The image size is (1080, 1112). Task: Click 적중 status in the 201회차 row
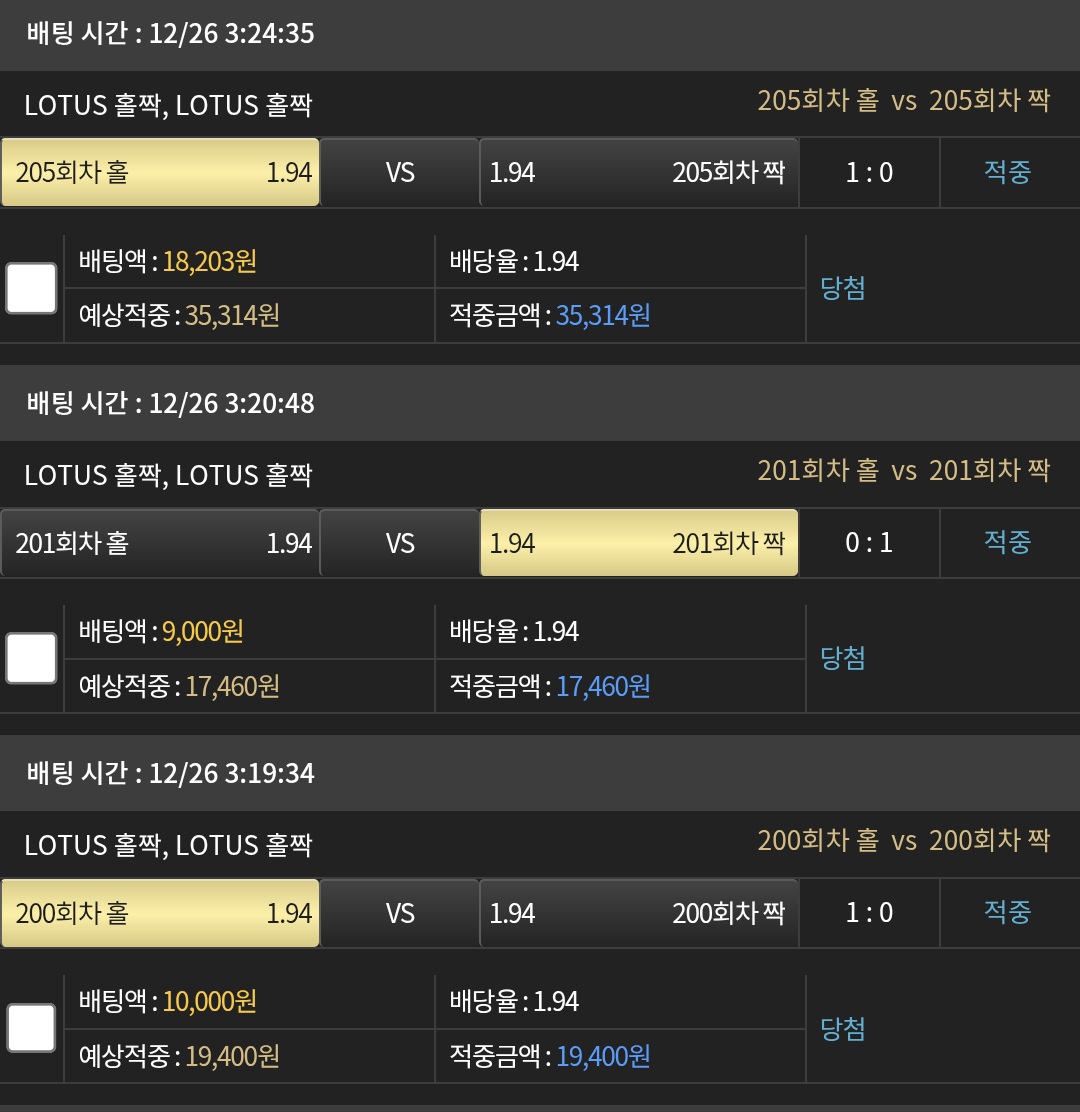(x=1007, y=542)
